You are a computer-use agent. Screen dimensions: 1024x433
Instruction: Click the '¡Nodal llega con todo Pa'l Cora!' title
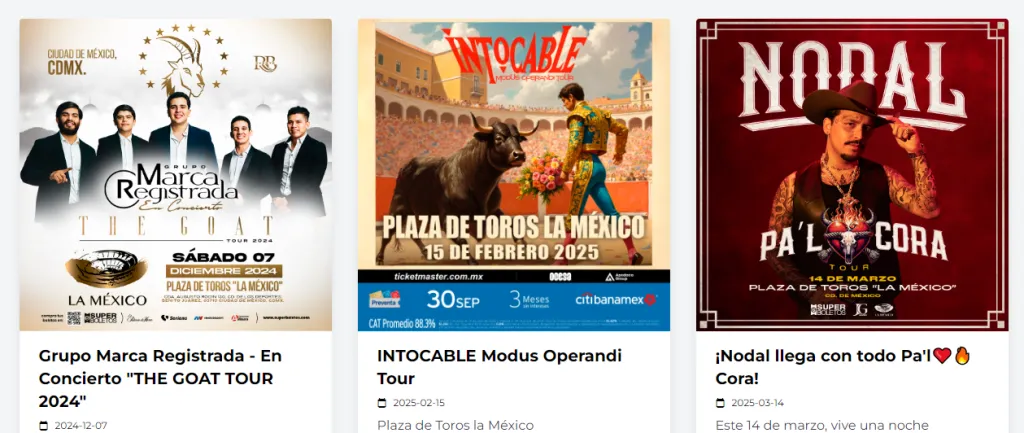[843, 367]
